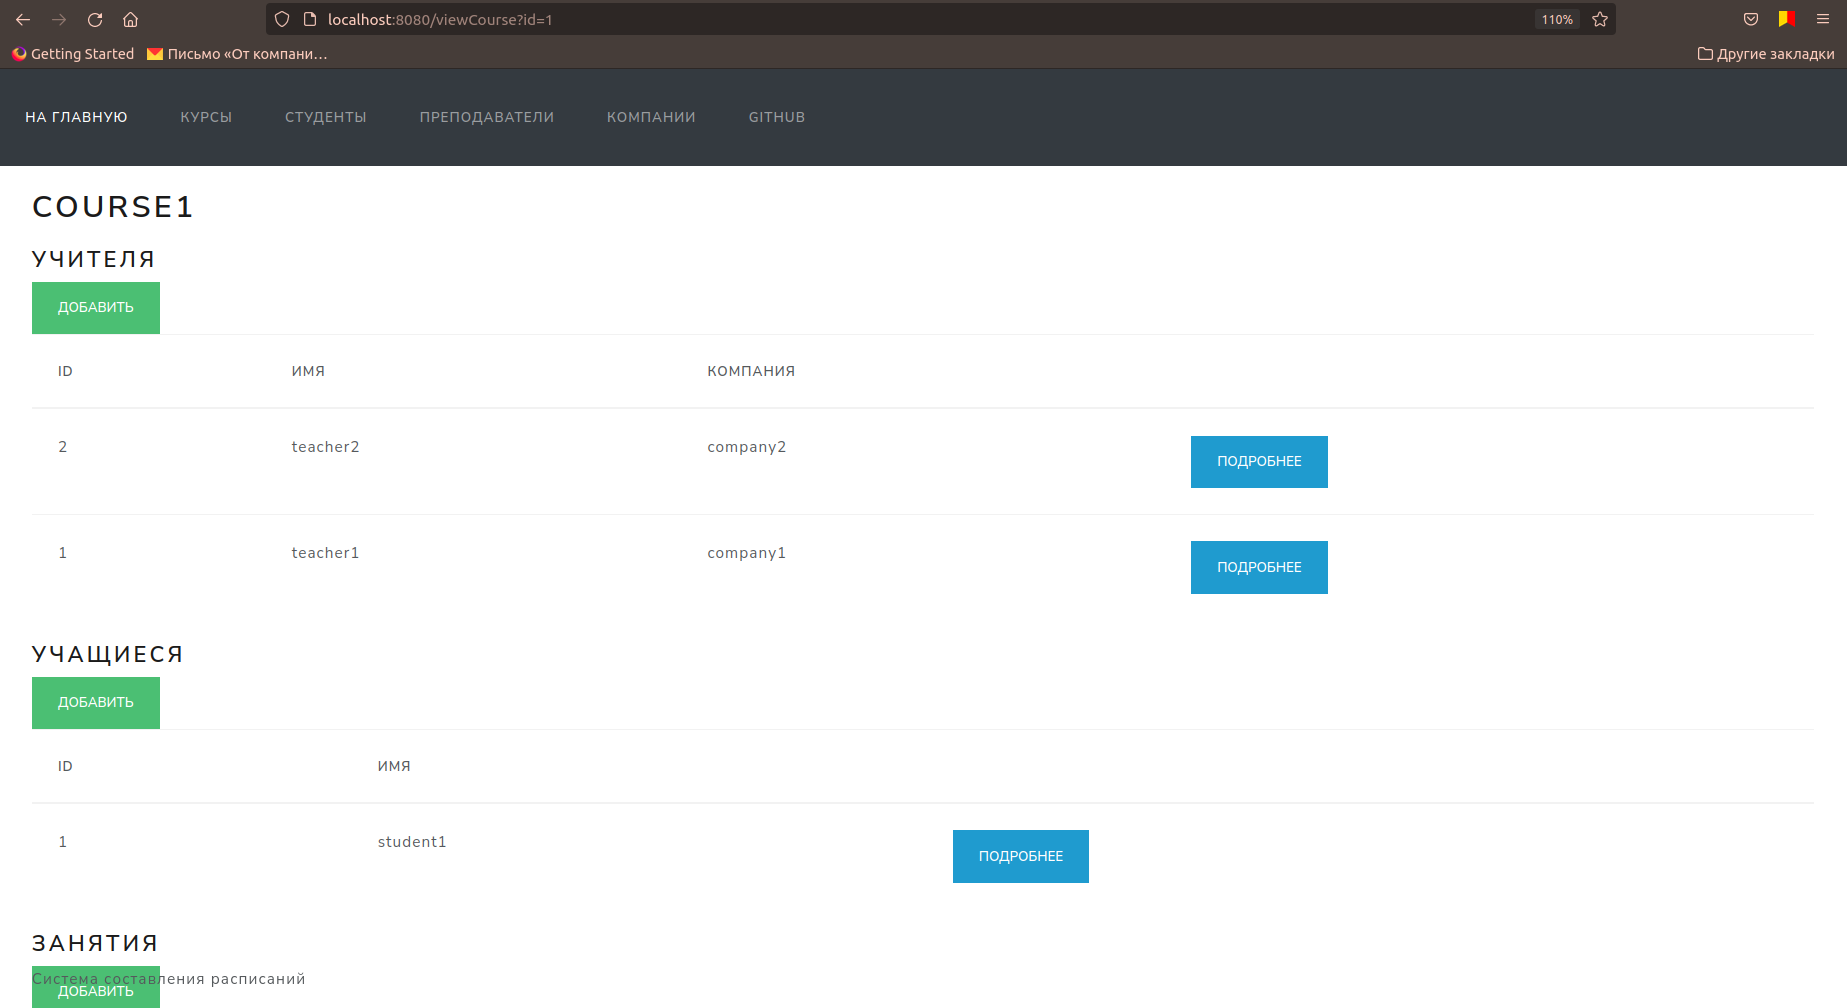Image resolution: width=1847 pixels, height=1008 pixels.
Task: Reload the current page
Action: point(94,19)
